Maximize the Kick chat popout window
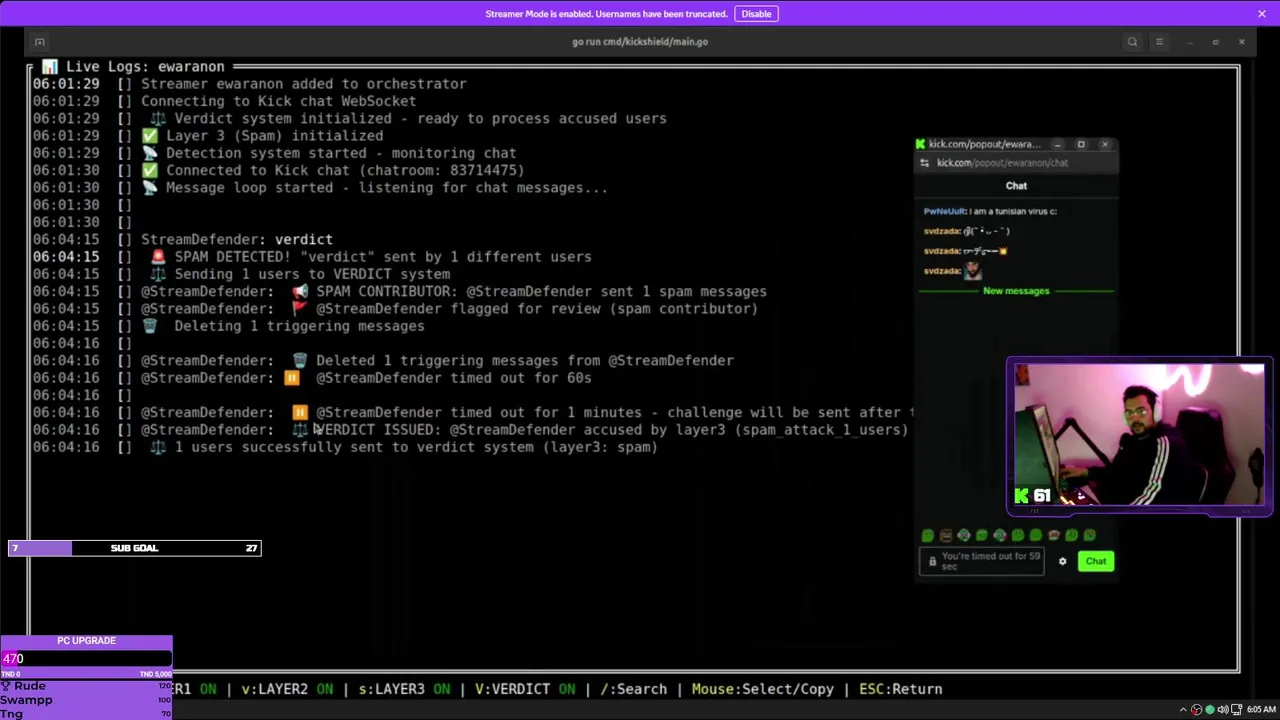 tap(1081, 144)
